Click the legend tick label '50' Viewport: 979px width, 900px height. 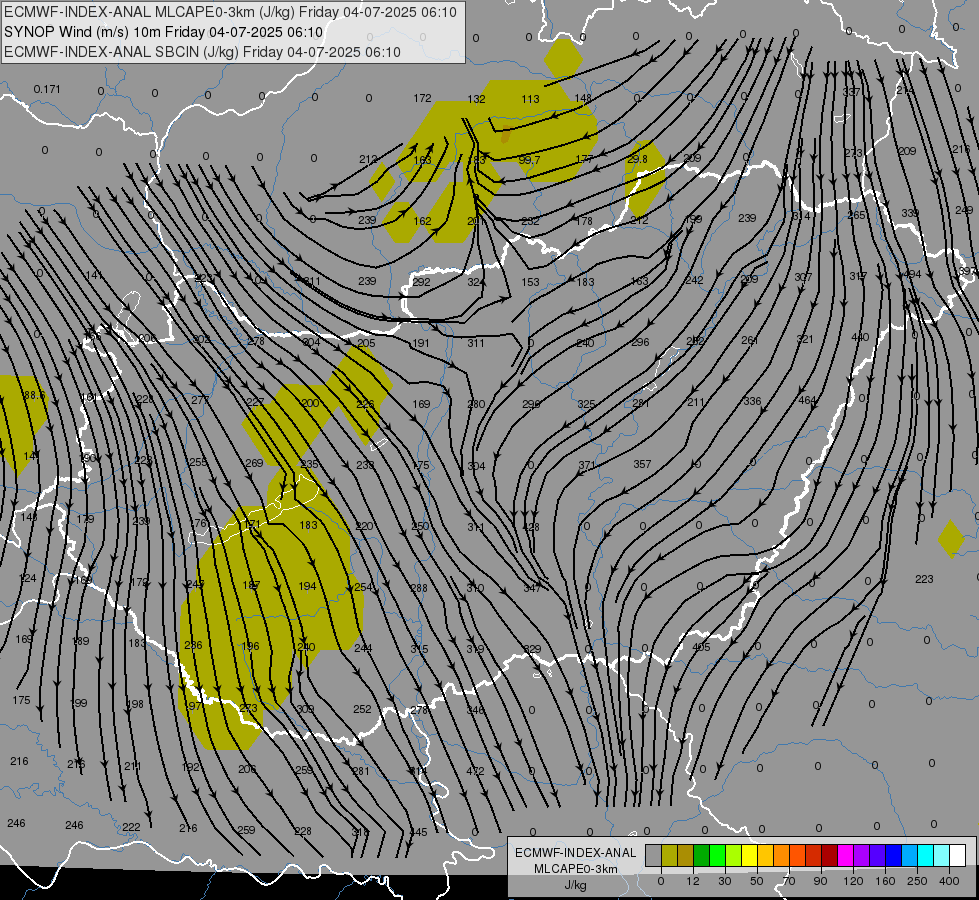pyautogui.click(x=757, y=881)
